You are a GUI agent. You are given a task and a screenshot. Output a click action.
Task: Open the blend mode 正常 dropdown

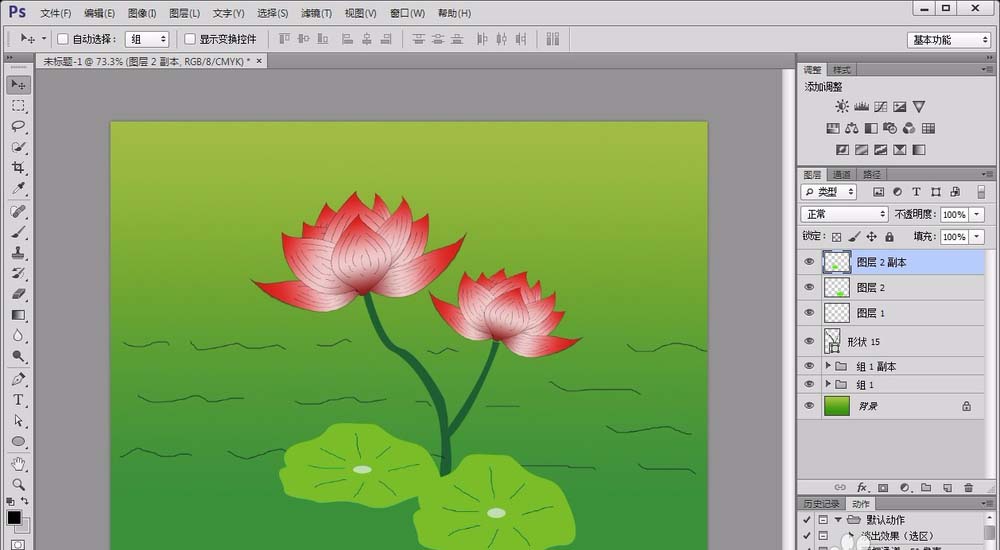pos(845,214)
